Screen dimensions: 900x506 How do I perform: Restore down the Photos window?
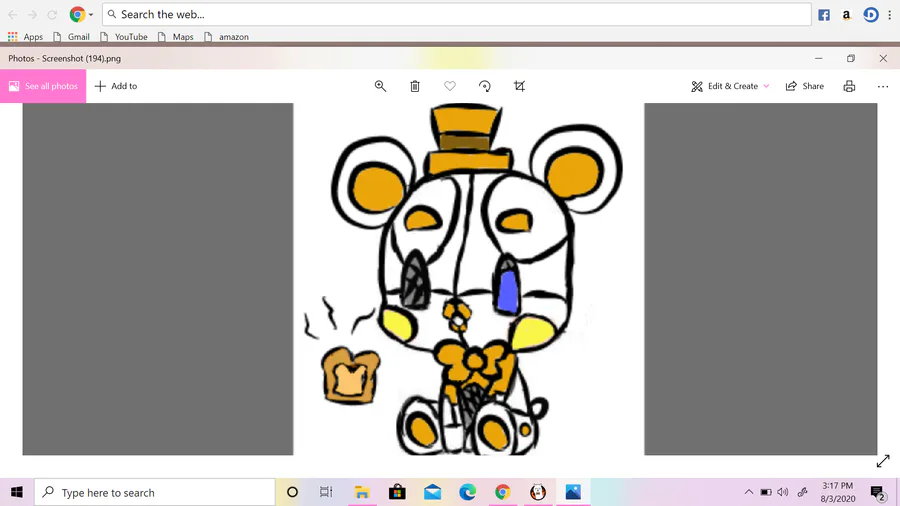tap(851, 59)
